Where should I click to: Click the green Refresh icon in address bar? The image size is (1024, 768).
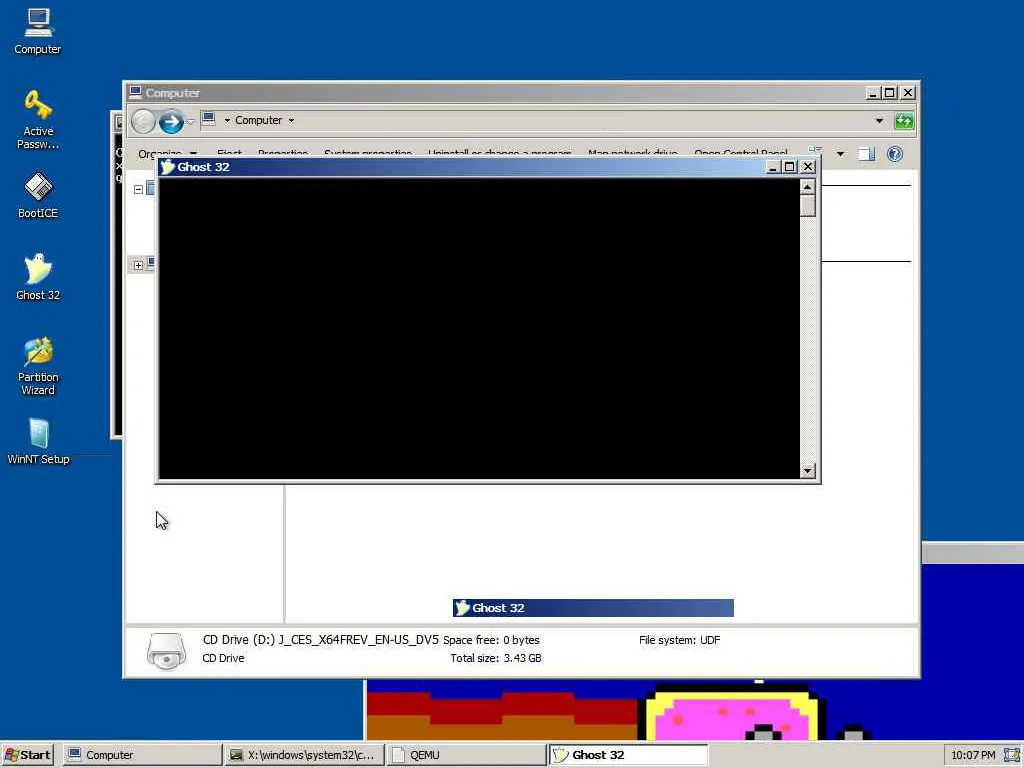tap(904, 121)
